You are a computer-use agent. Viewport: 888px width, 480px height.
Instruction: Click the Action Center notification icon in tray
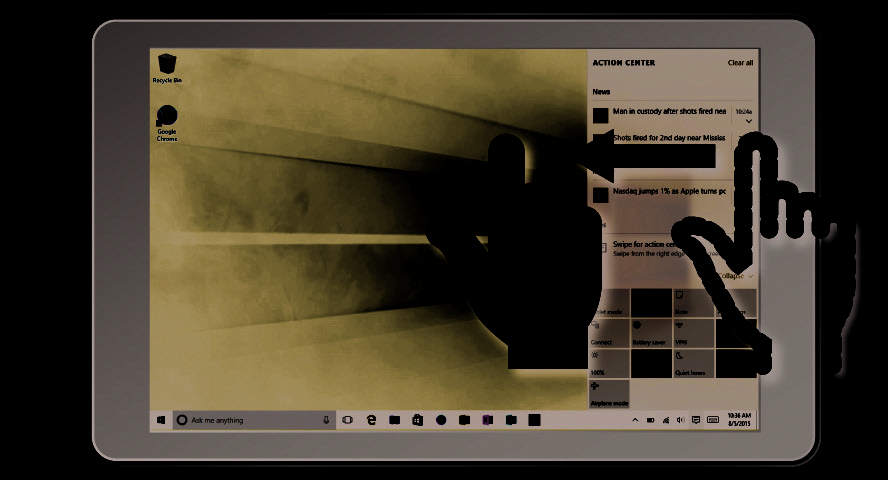coord(695,420)
